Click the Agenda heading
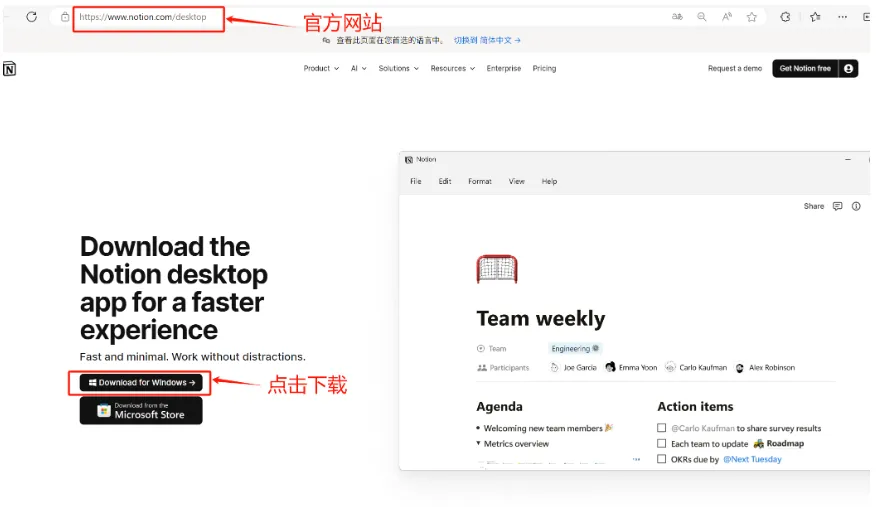This screenshot has height=507, width=877. 499,406
